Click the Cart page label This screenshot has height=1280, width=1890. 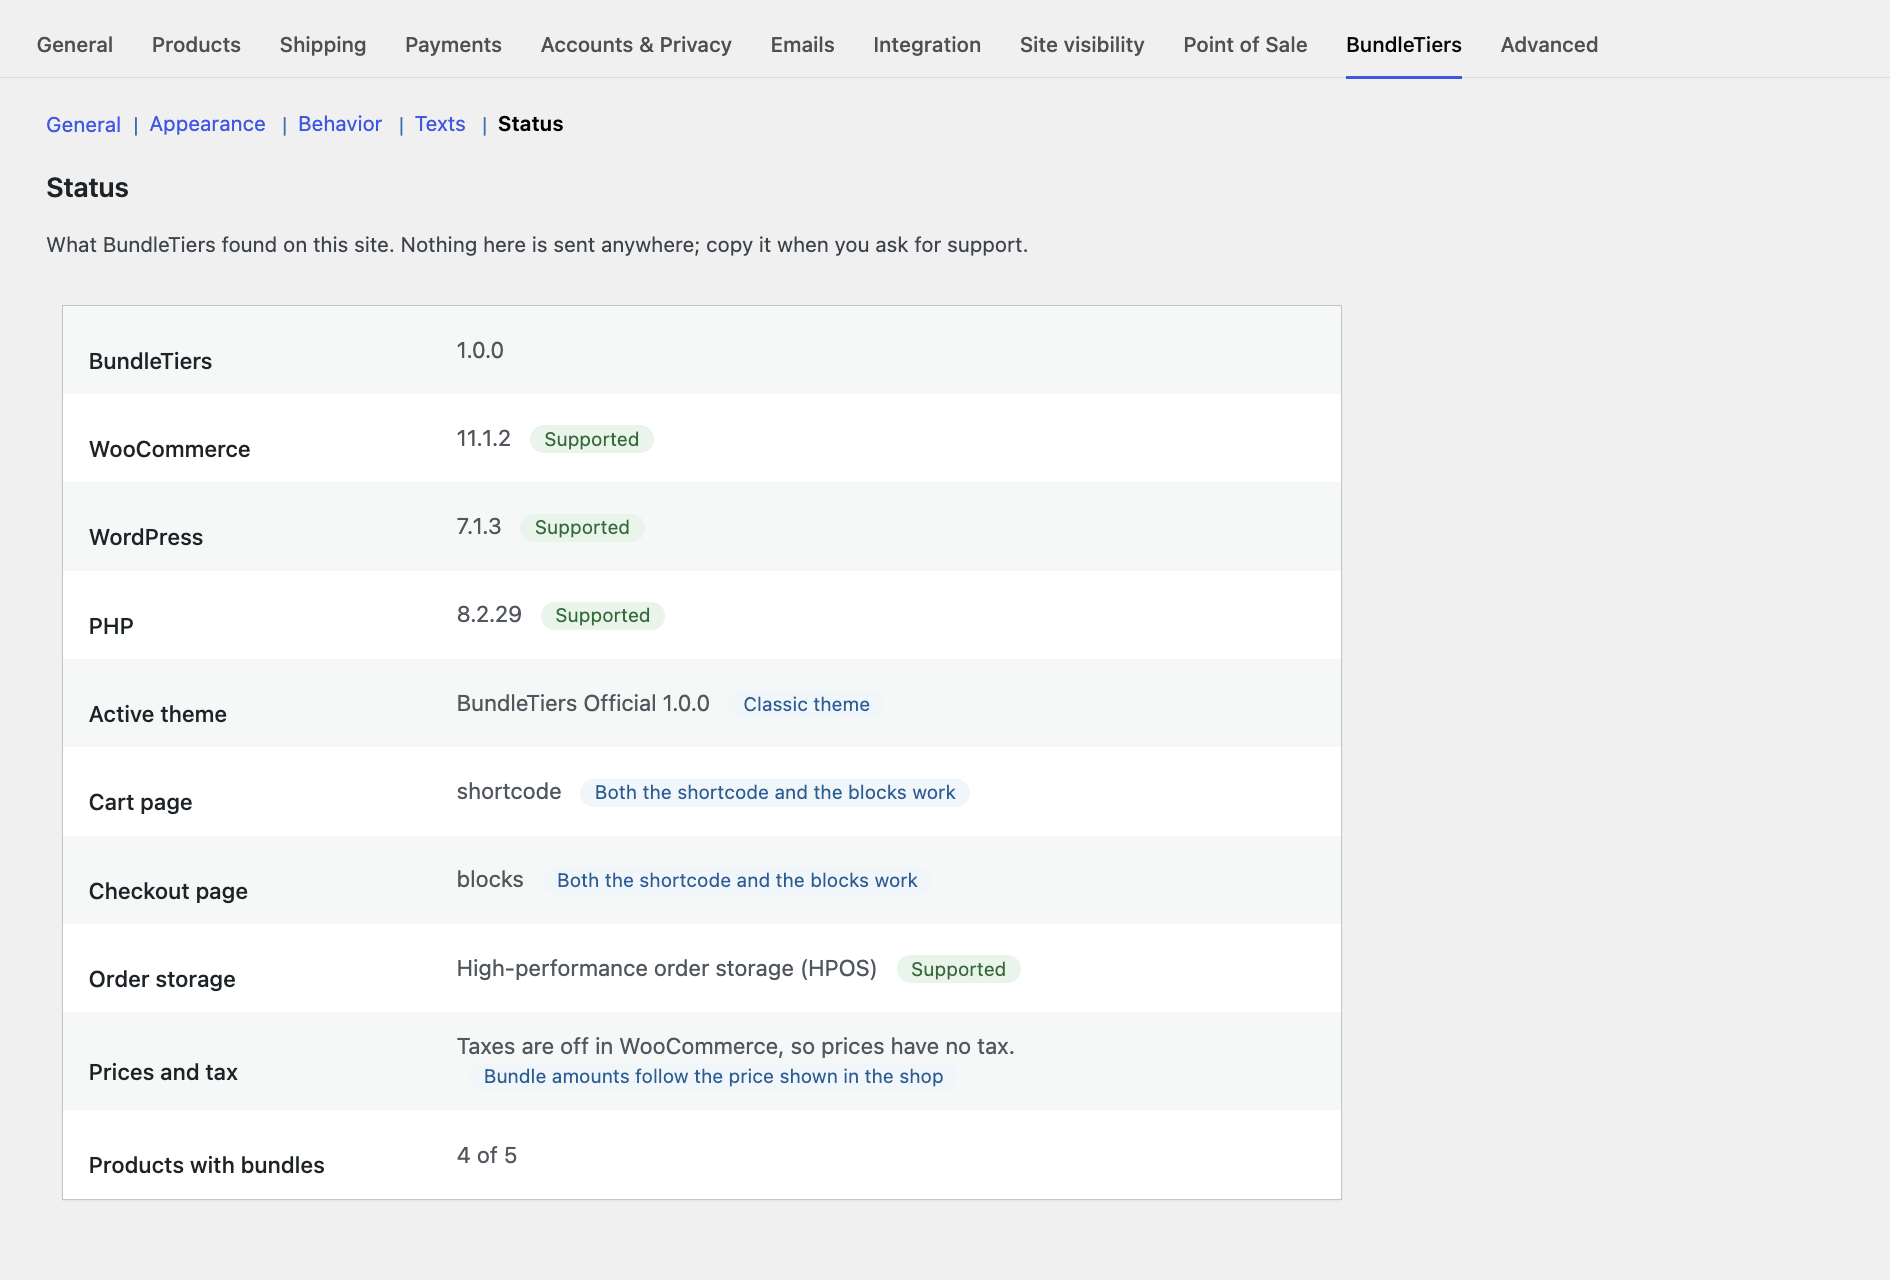click(x=140, y=802)
